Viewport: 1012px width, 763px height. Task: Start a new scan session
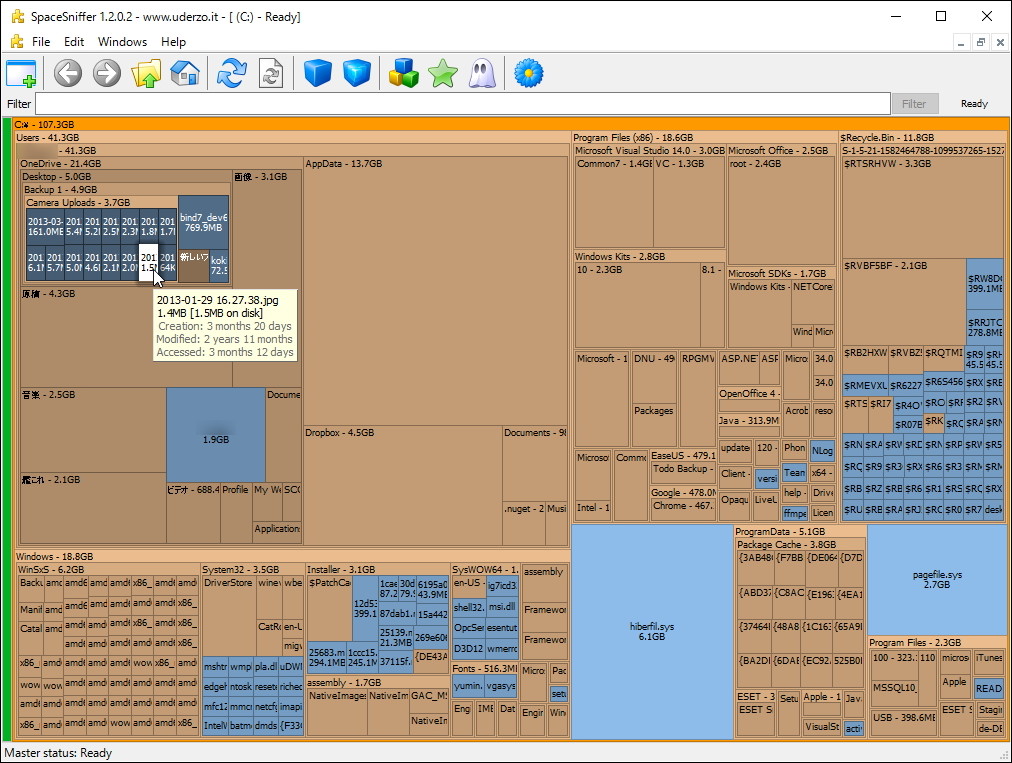[x=21, y=73]
